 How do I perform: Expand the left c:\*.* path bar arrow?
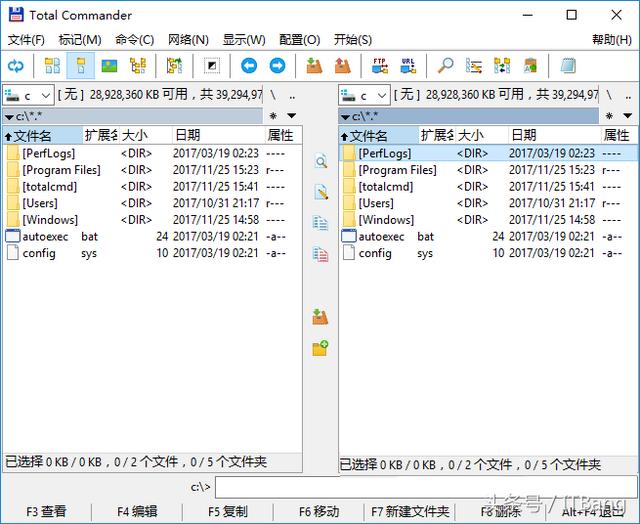(9, 117)
